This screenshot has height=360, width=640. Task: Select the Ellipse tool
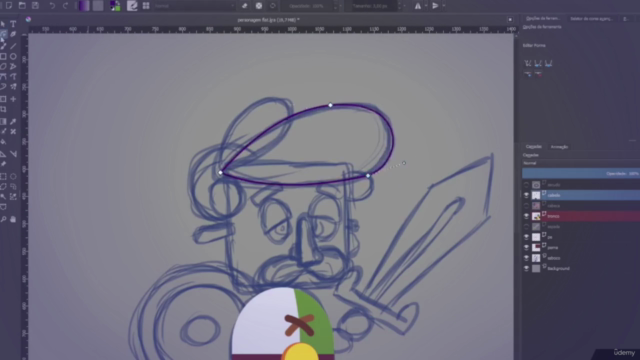point(13,56)
